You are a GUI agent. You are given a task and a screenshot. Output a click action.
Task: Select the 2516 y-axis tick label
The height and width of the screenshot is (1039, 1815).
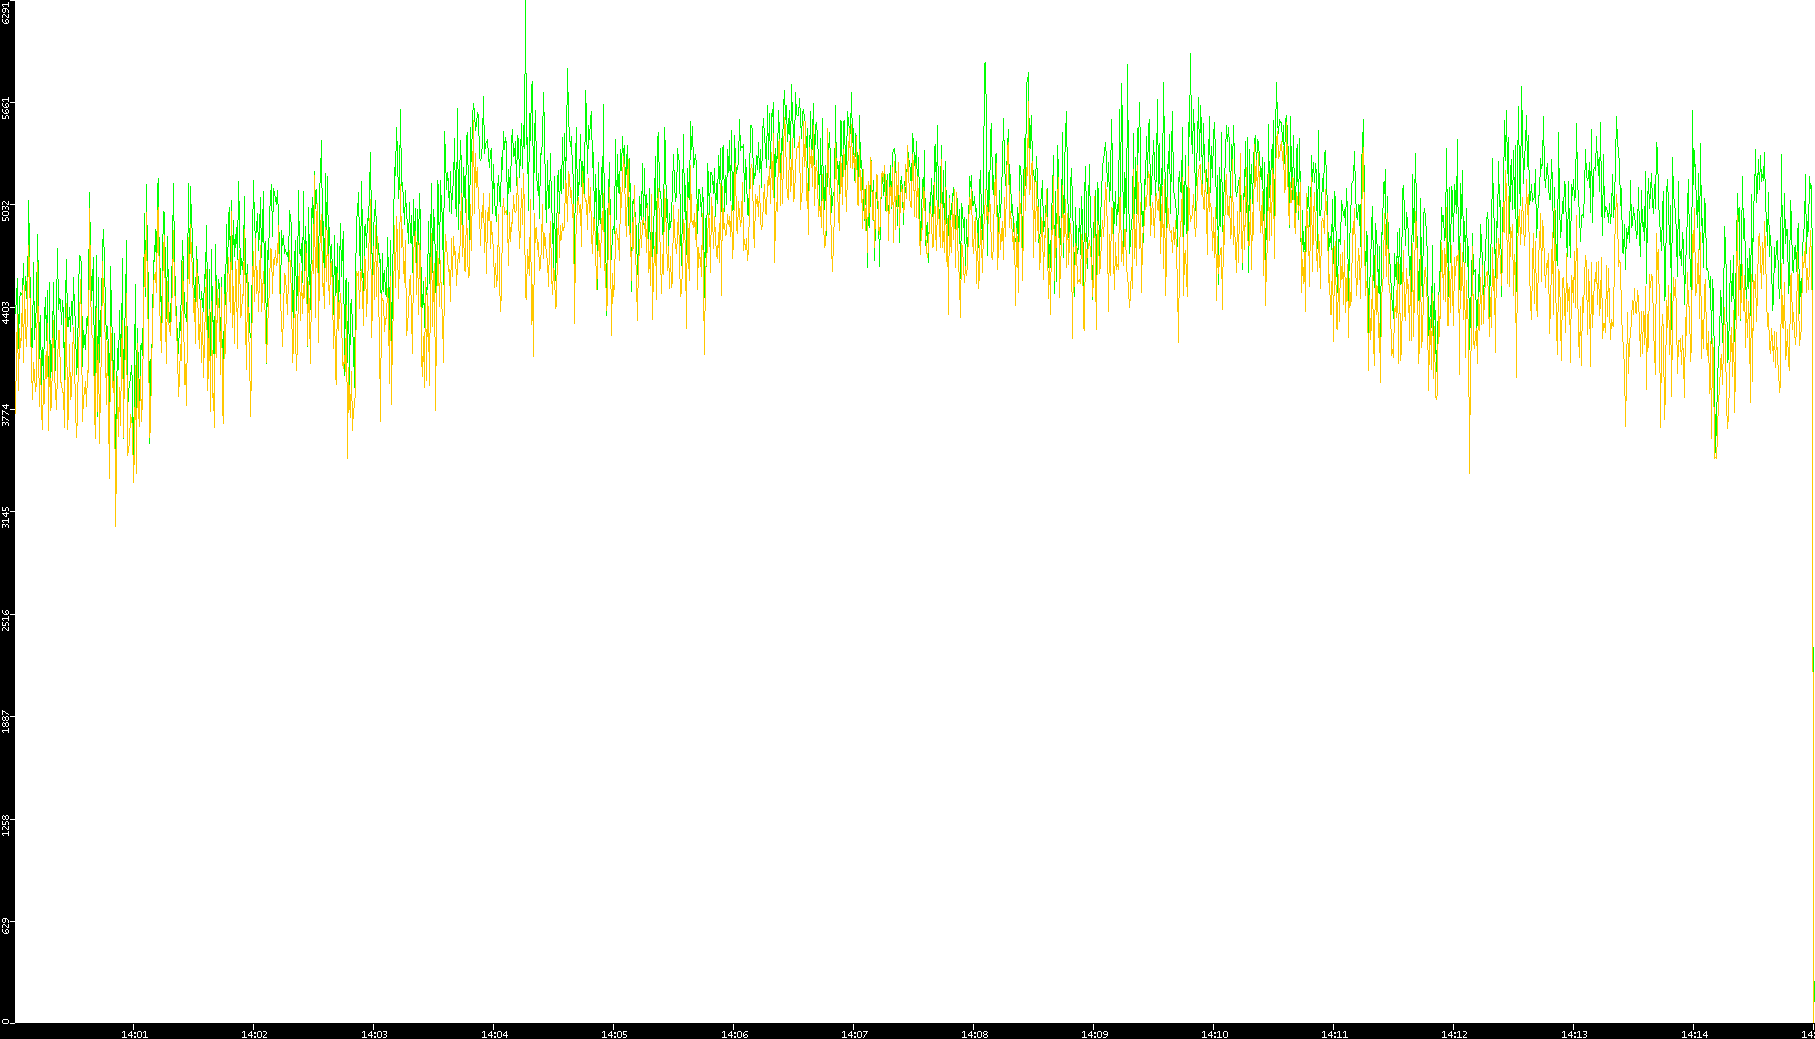pyautogui.click(x=7, y=620)
